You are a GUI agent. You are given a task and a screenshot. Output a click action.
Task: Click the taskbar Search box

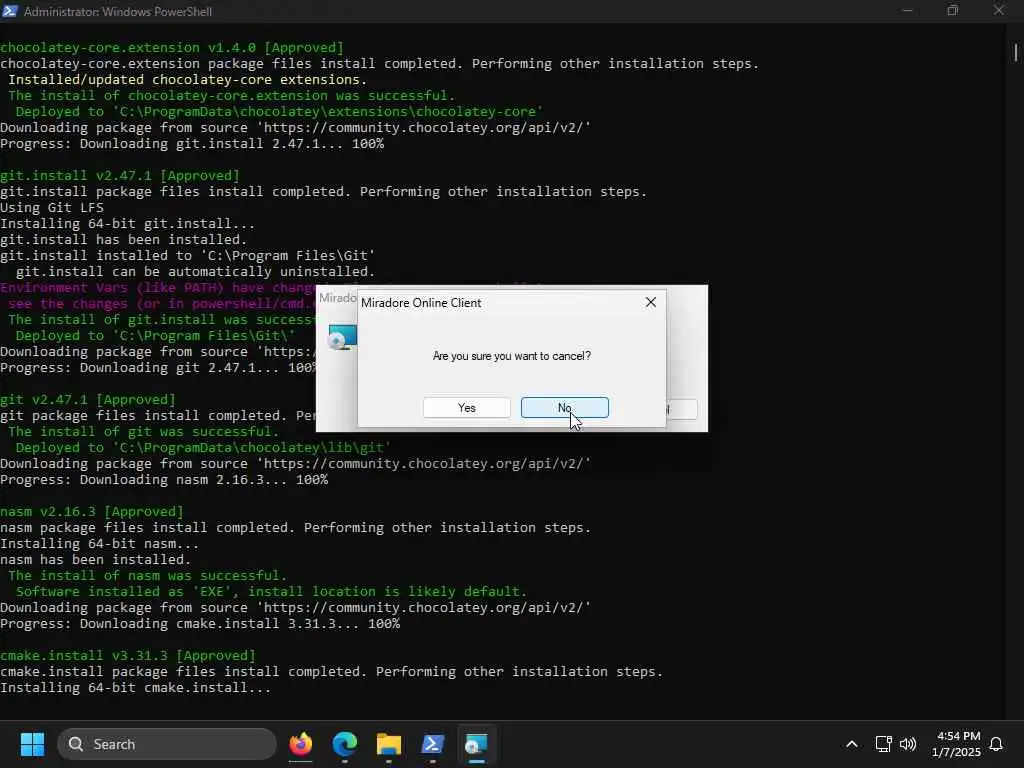(167, 744)
